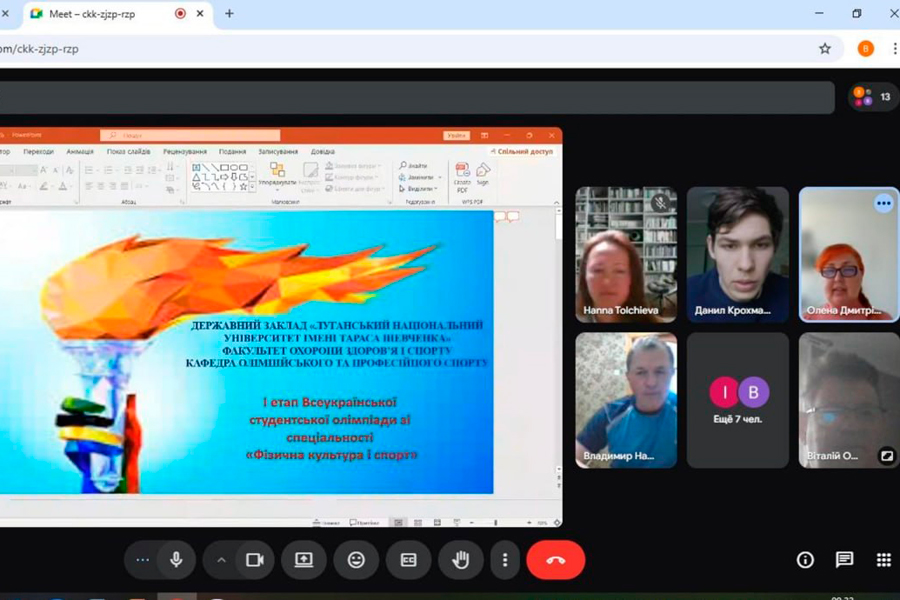
Task: Click the ribbon display options icon in PowerPoint
Action: 484,136
